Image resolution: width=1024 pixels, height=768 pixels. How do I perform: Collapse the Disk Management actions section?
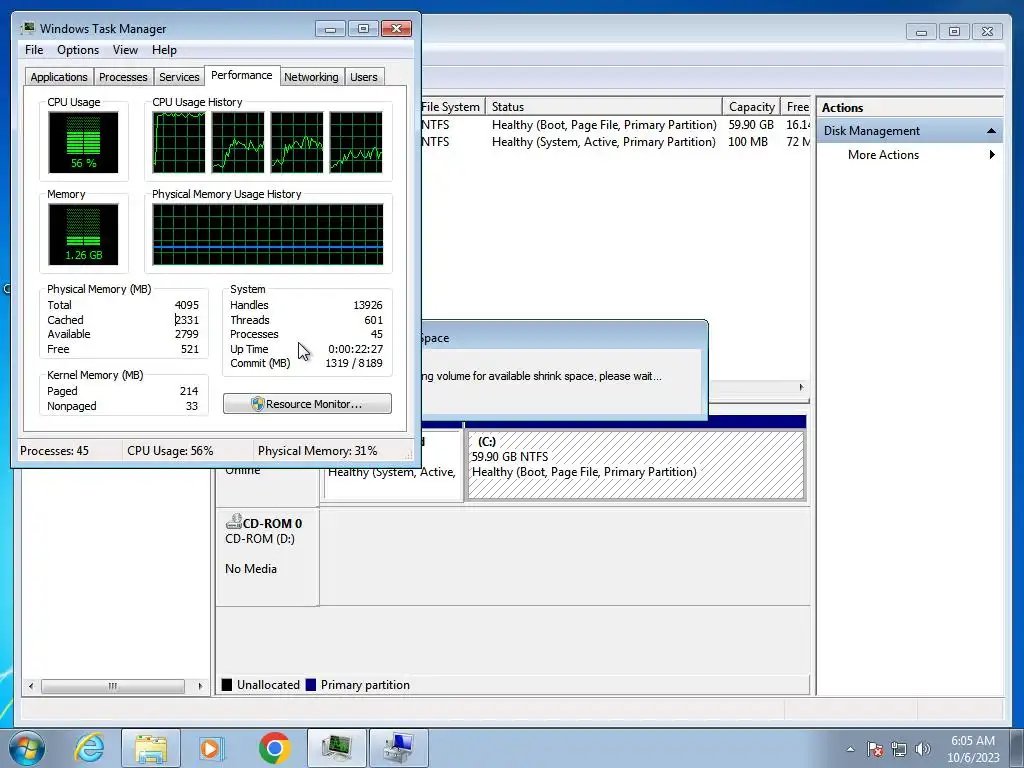[991, 131]
